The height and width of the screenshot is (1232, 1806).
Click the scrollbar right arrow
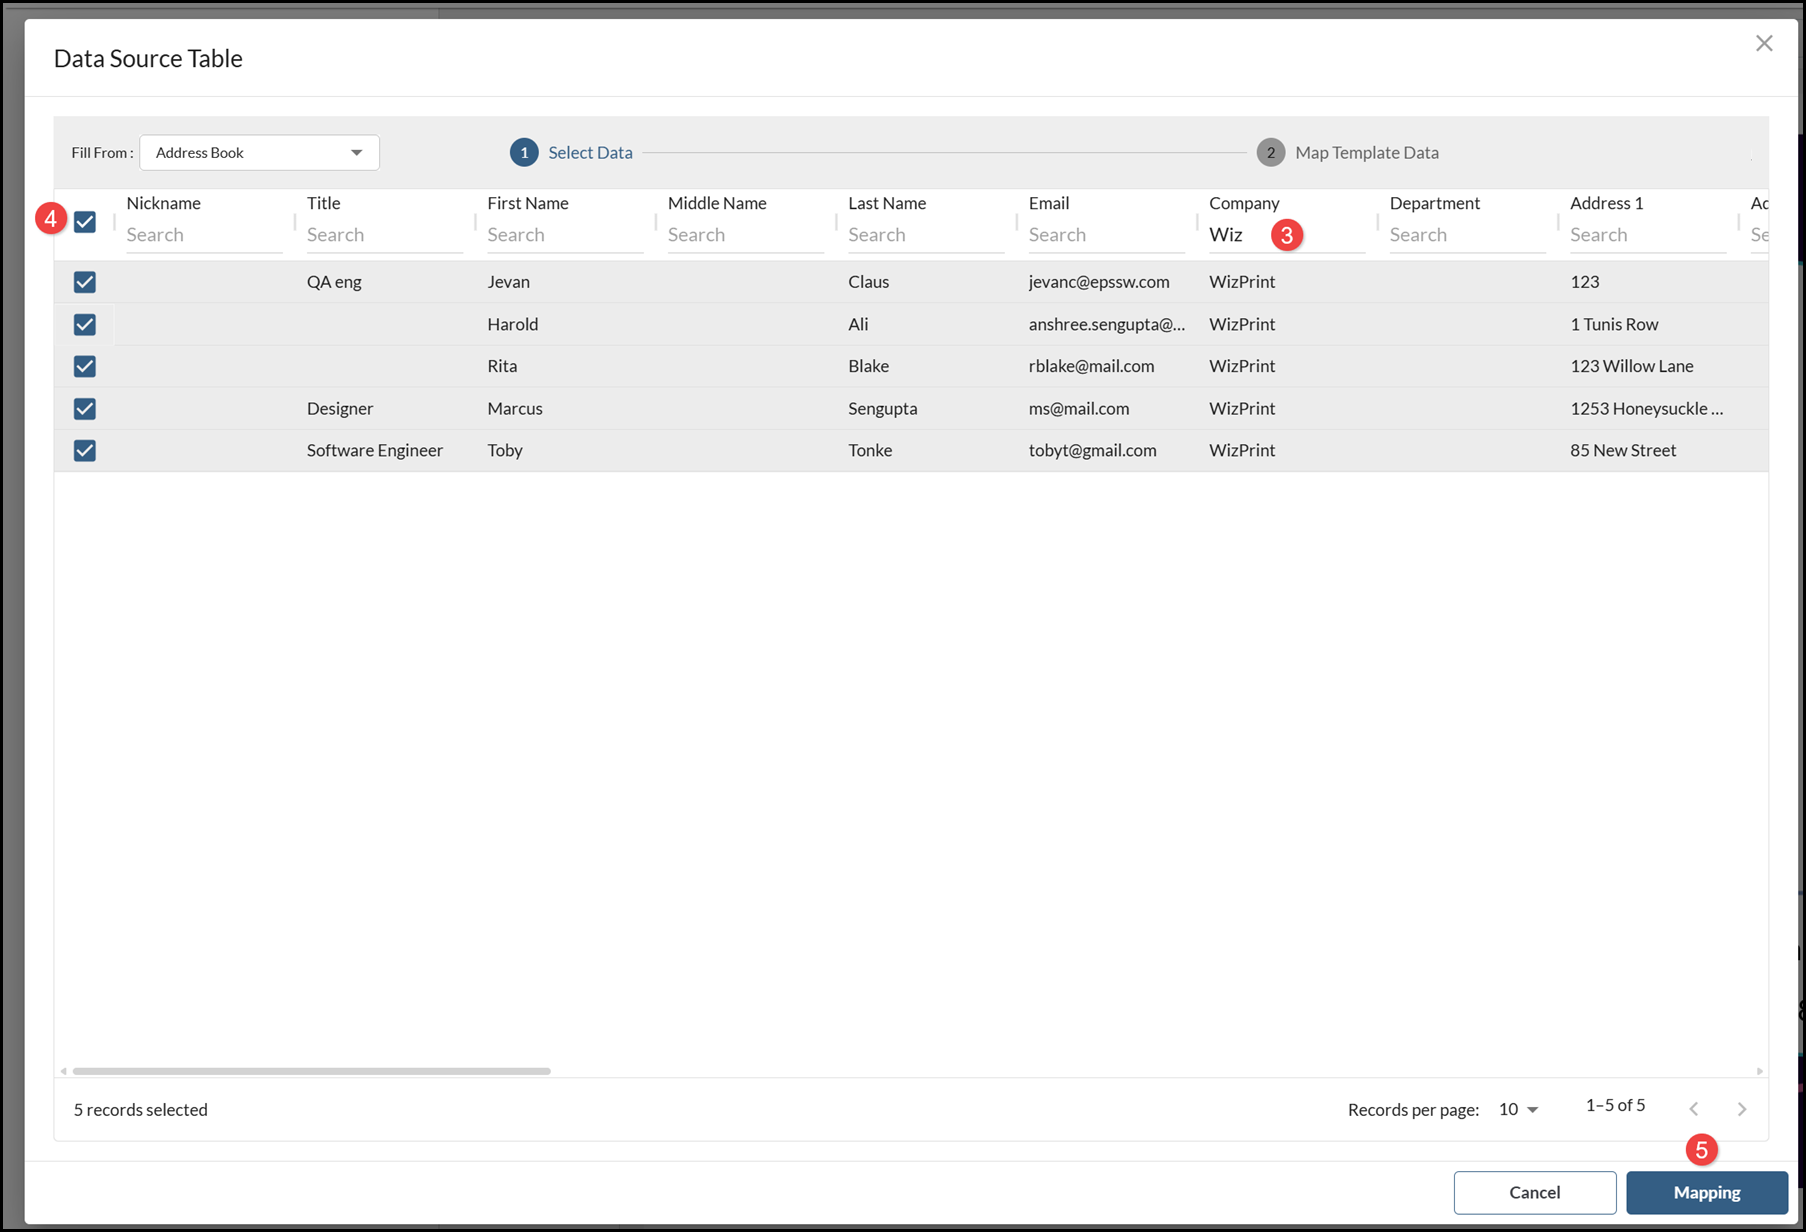[x=1759, y=1071]
